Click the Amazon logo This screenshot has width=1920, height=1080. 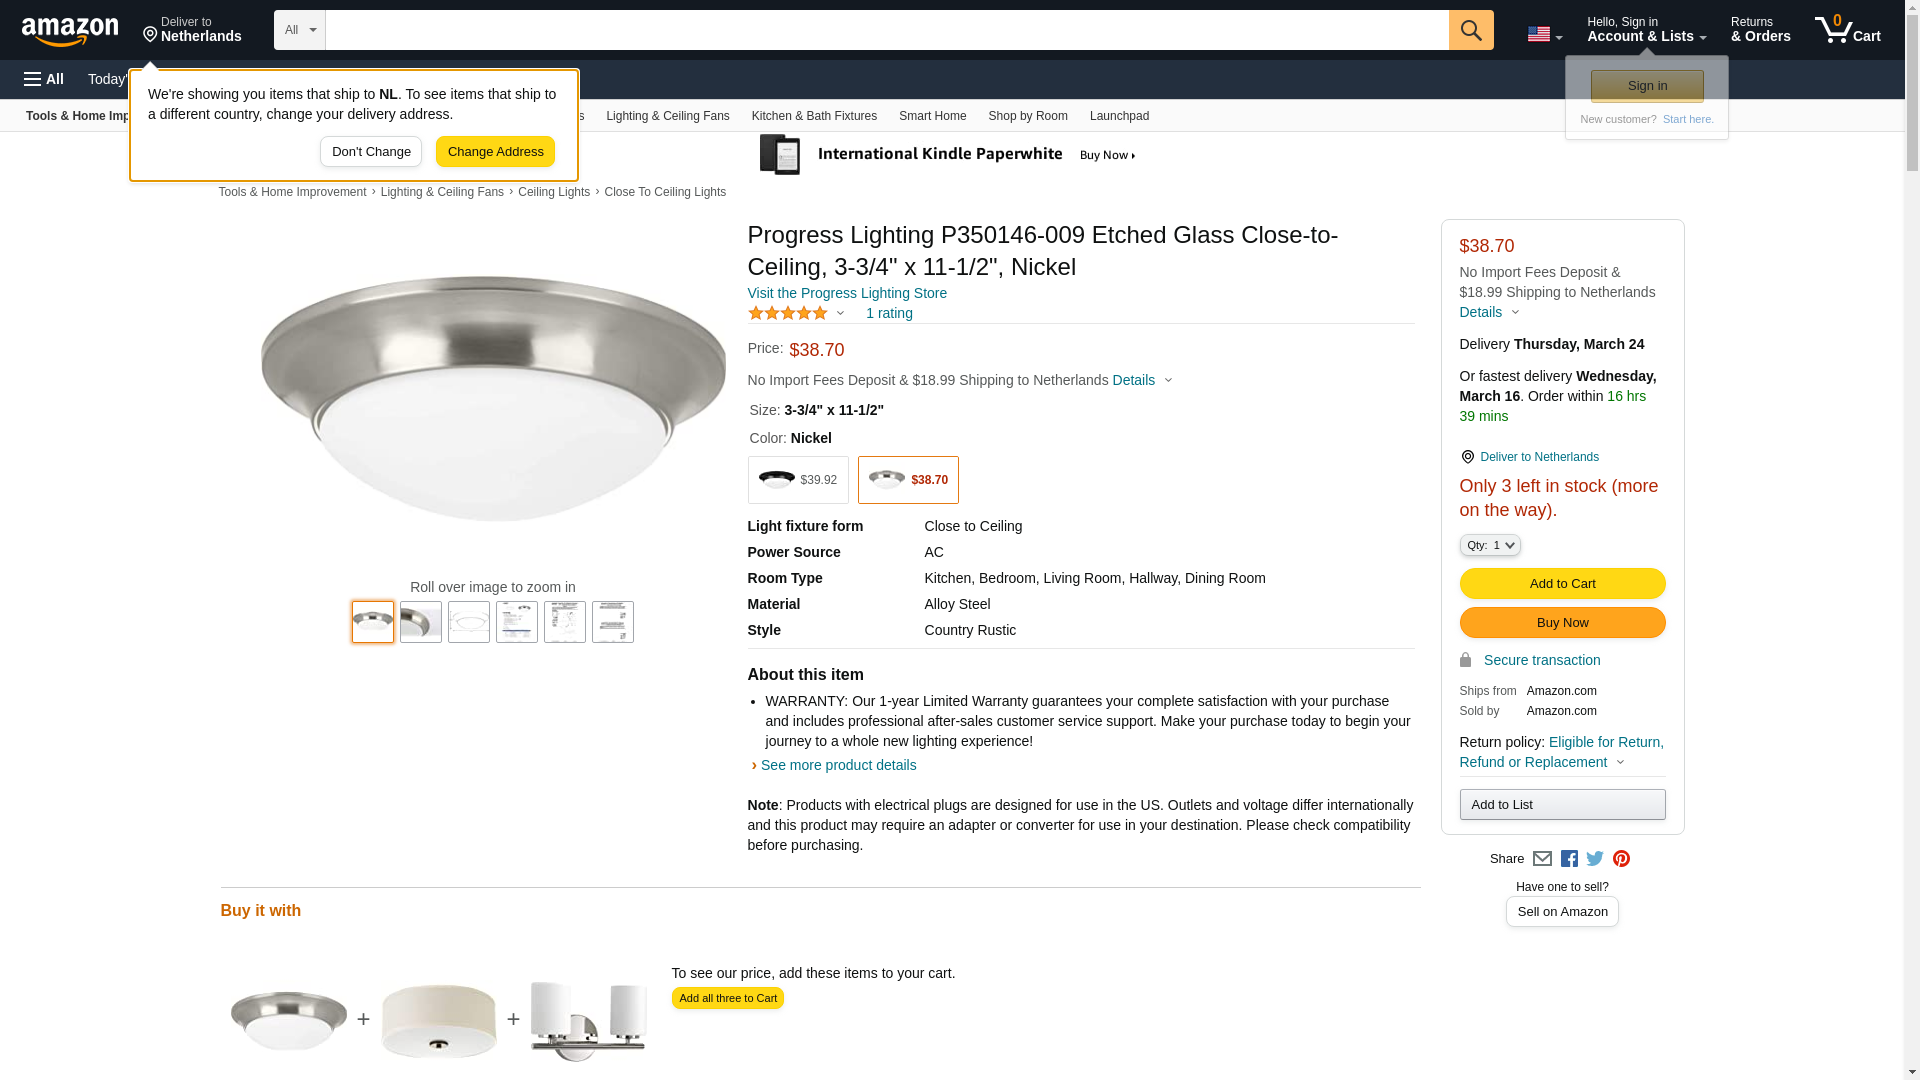click(x=70, y=31)
